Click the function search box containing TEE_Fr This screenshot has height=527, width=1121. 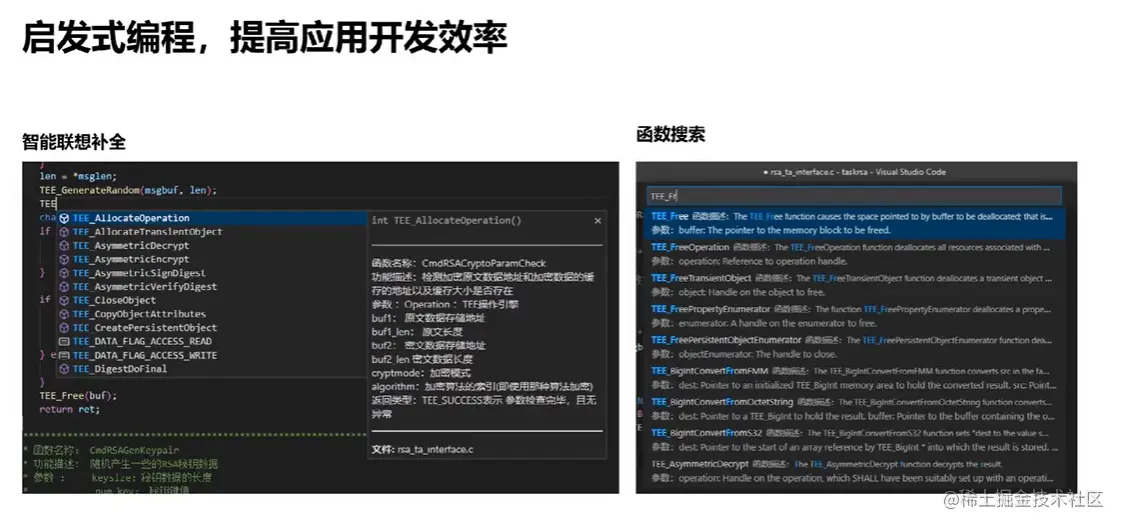pyautogui.click(x=855, y=195)
